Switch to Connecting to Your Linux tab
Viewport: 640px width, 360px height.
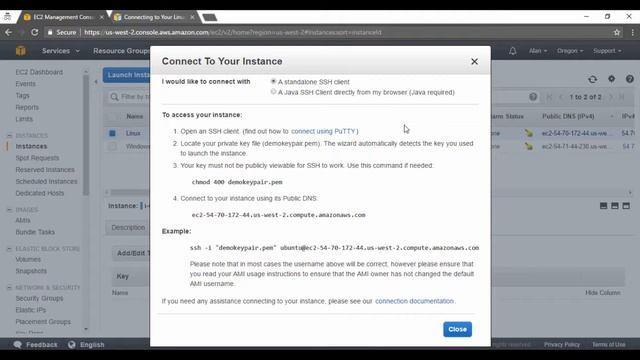point(154,17)
